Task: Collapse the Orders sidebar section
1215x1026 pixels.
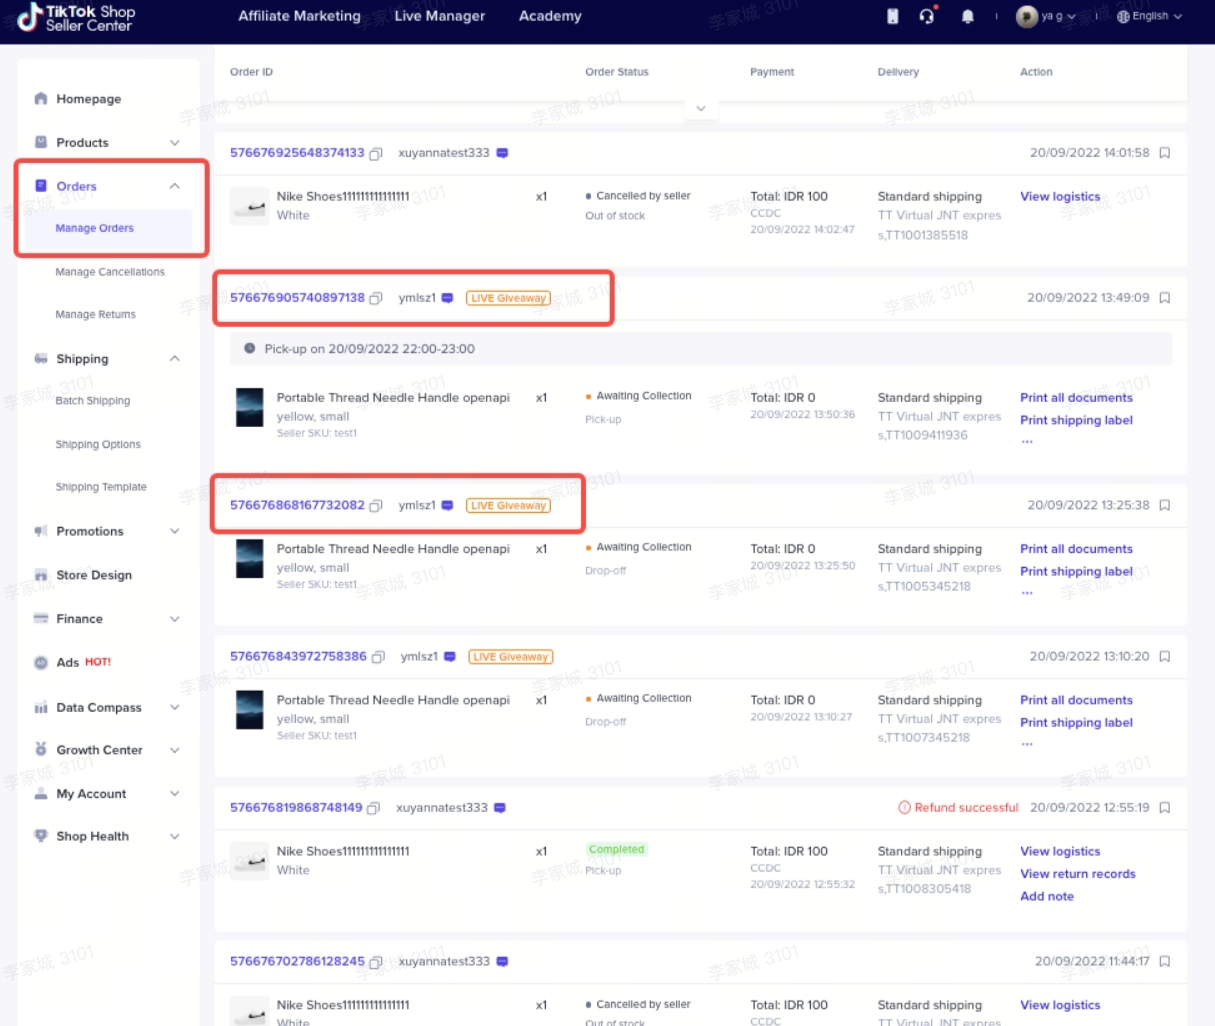Action: click(x=175, y=186)
